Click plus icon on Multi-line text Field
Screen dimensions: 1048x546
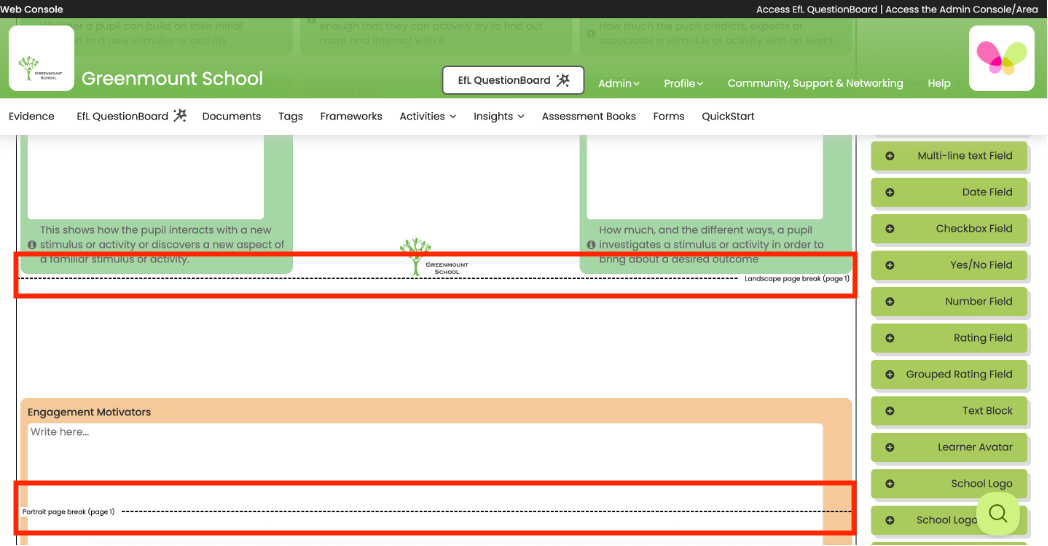click(890, 156)
